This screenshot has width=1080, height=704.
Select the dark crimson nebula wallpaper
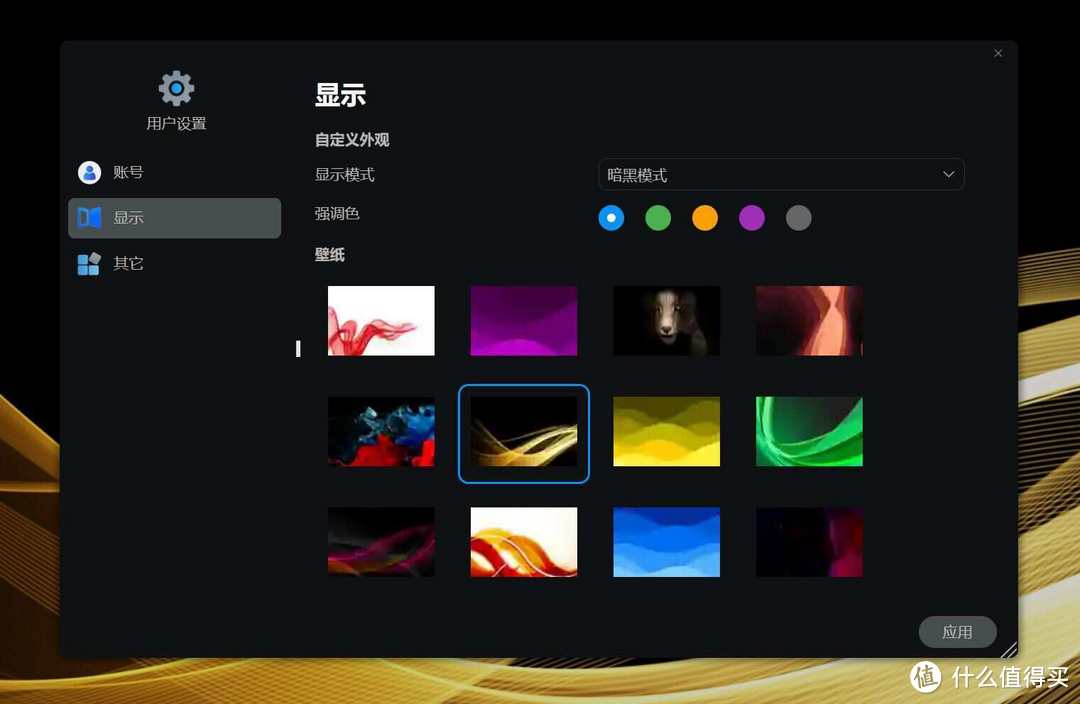coord(809,542)
